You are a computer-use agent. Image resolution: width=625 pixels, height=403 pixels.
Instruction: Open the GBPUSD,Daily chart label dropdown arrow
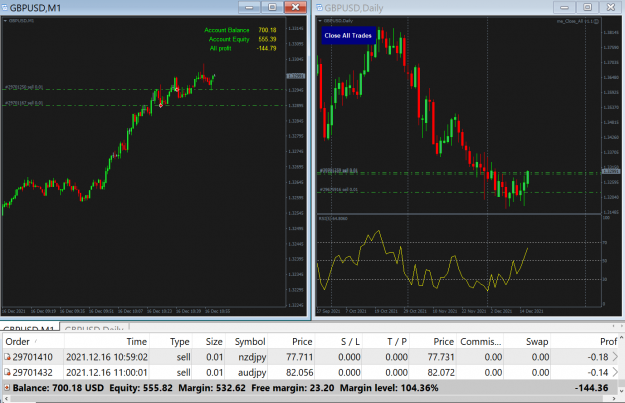coord(320,21)
